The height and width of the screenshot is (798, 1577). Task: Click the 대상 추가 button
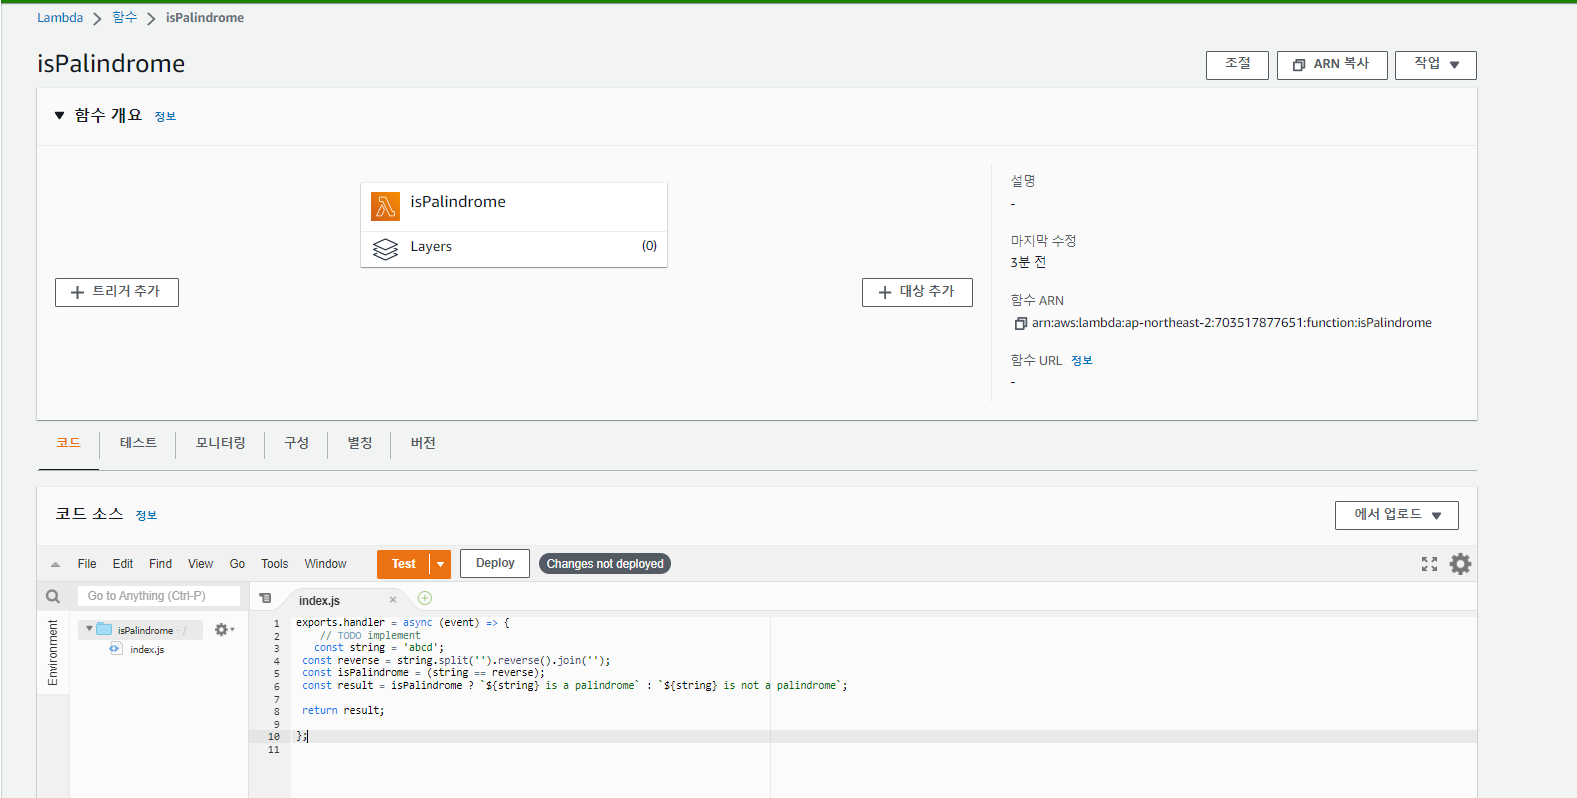917,292
